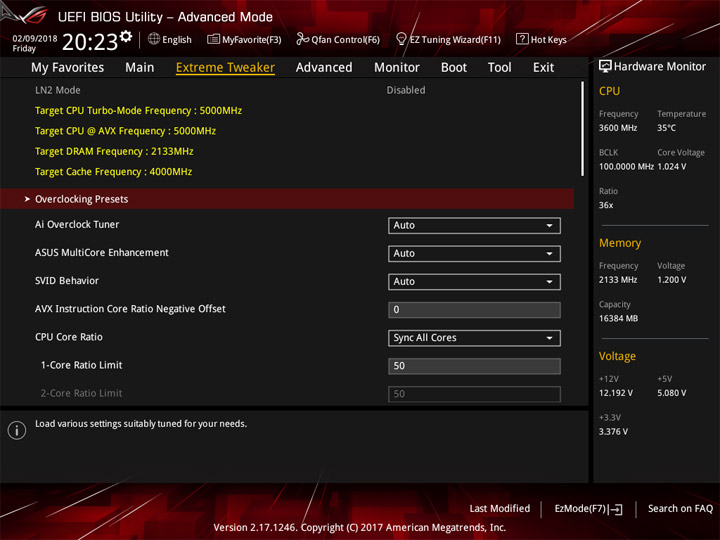This screenshot has width=720, height=540.
Task: Click memory voltage value 1.200 V
Action: click(672, 280)
